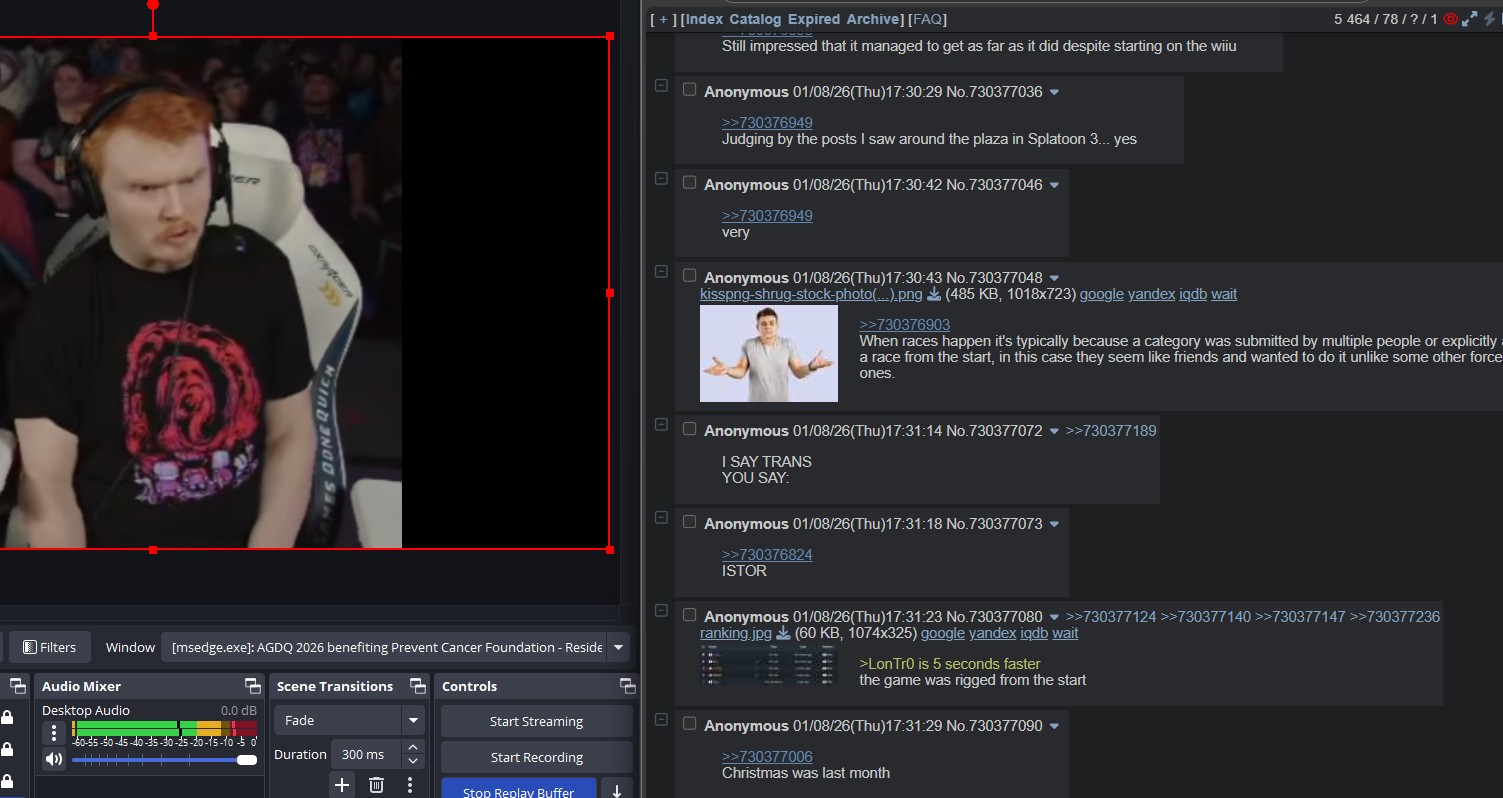Check the box for post No.730377073
Viewport: 1503px width, 798px height.
pos(689,522)
